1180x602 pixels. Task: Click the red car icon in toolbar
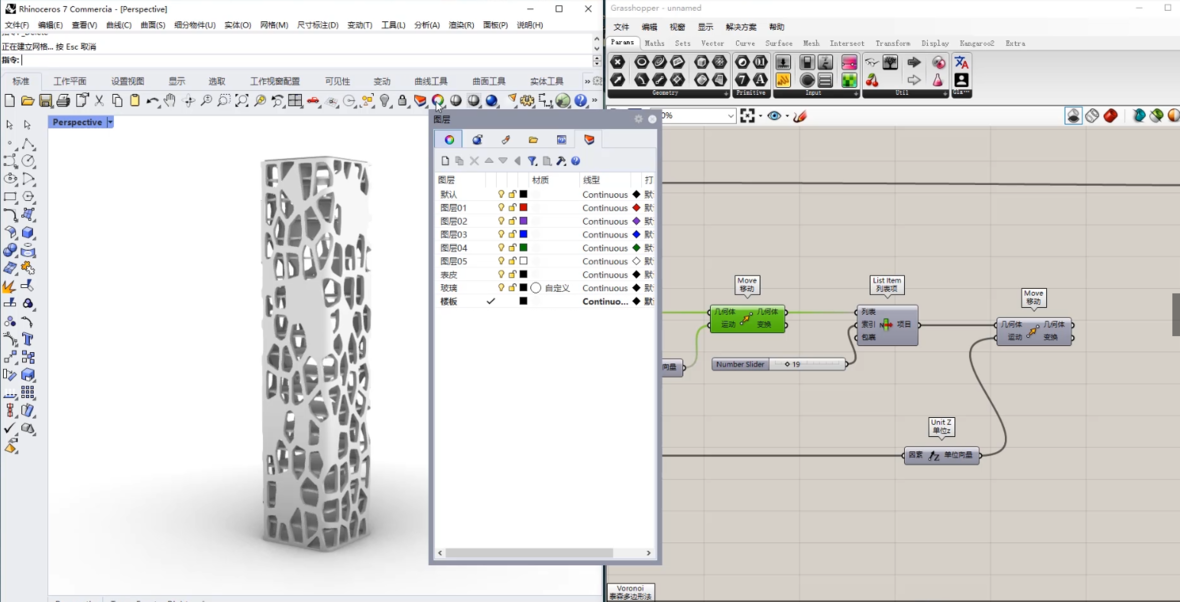pyautogui.click(x=313, y=100)
